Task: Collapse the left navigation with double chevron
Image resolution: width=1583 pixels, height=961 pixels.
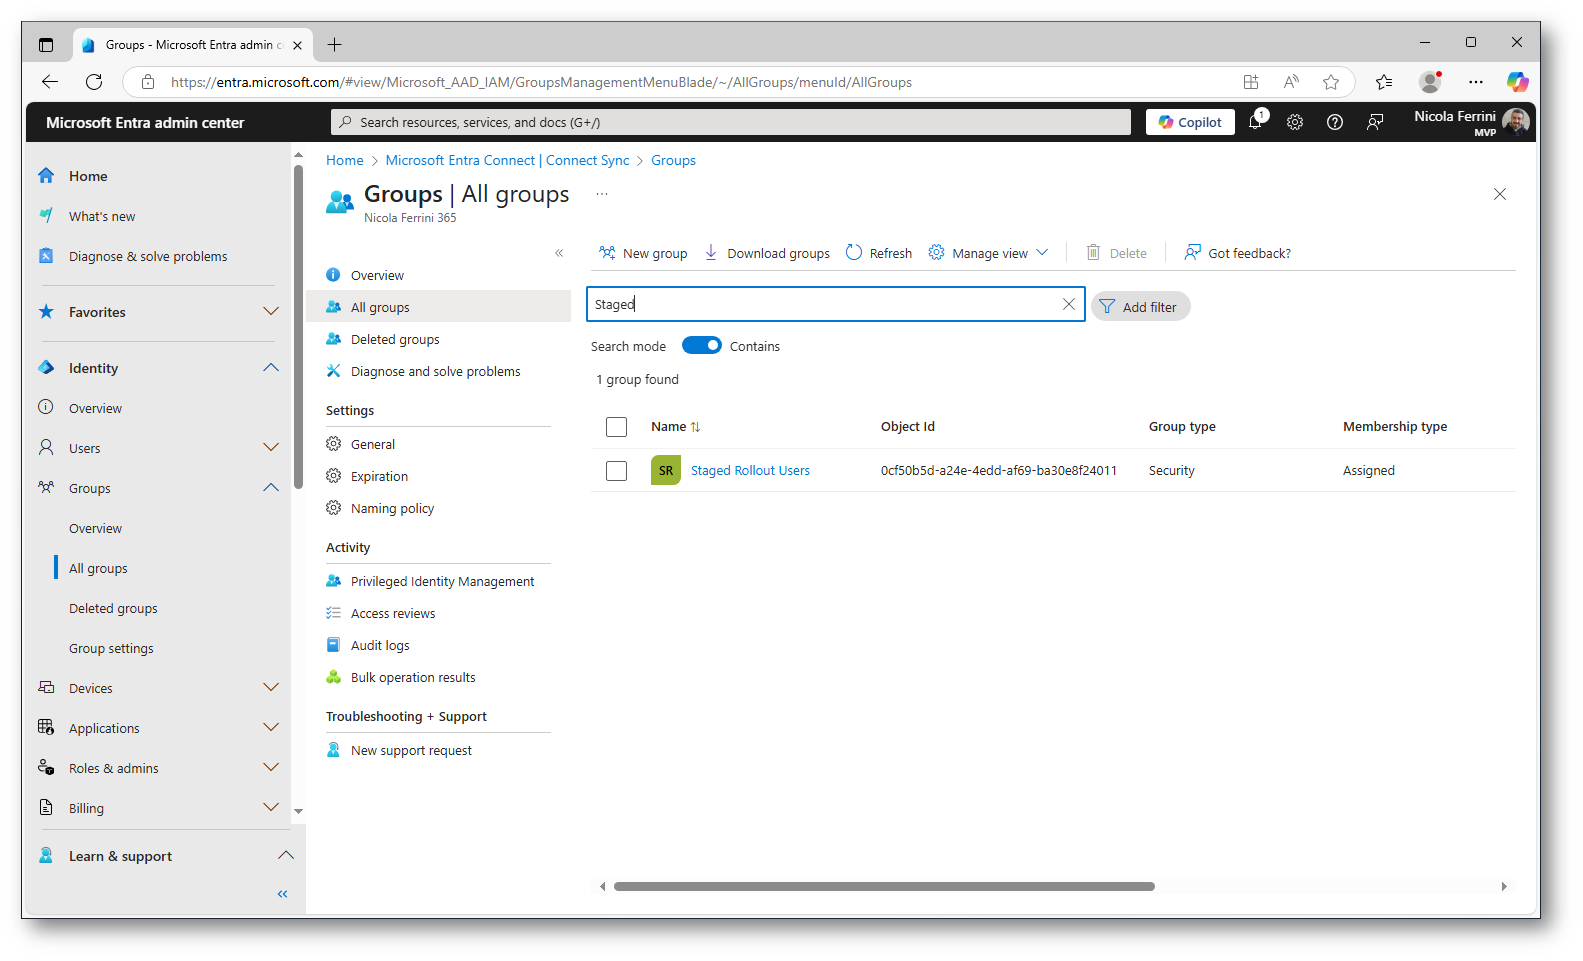Action: click(282, 894)
